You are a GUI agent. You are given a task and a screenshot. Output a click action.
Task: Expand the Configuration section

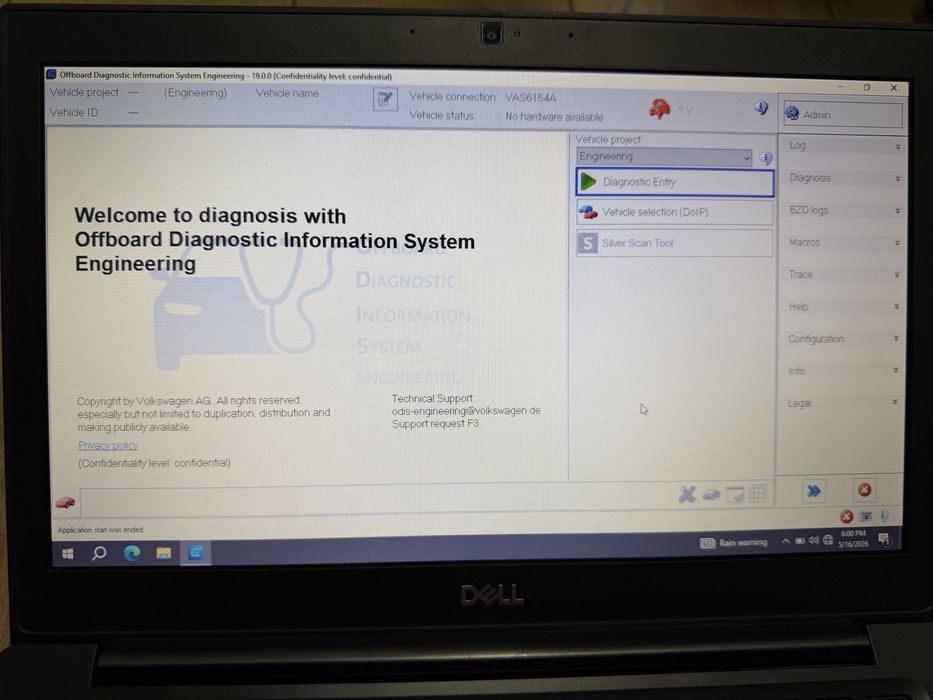[x=843, y=339]
